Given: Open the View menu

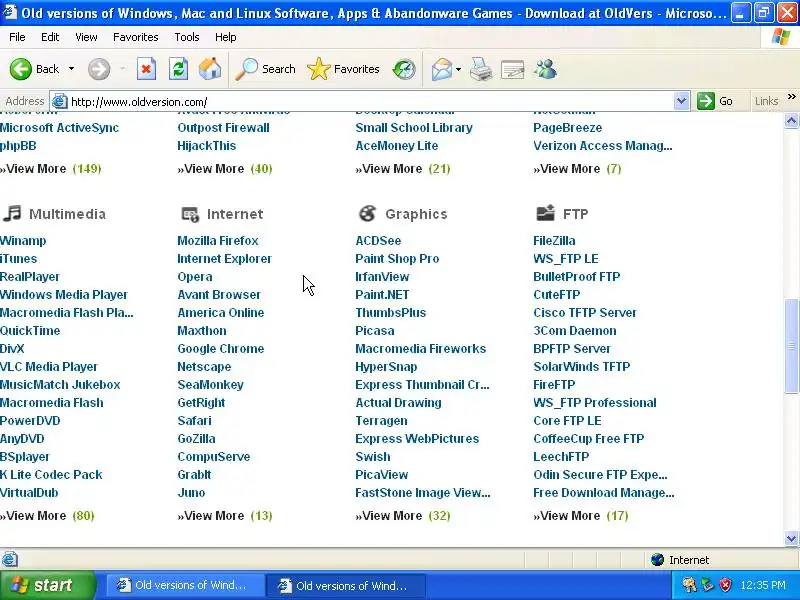Looking at the screenshot, I should point(86,37).
